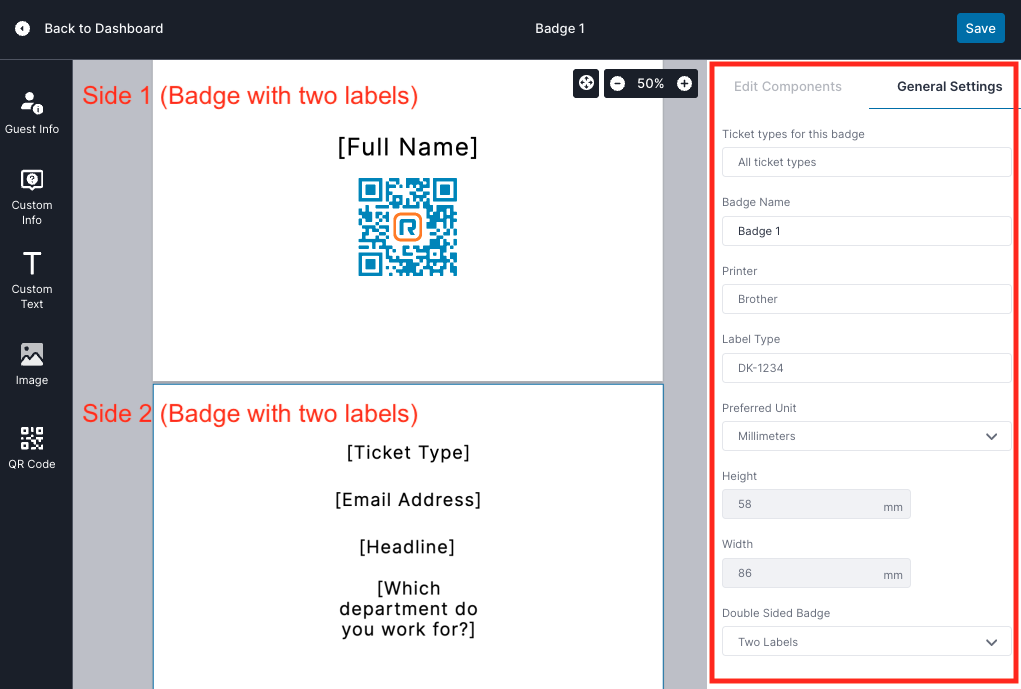Image resolution: width=1021 pixels, height=689 pixels.
Task: Add Custom Info component
Action: point(32,197)
